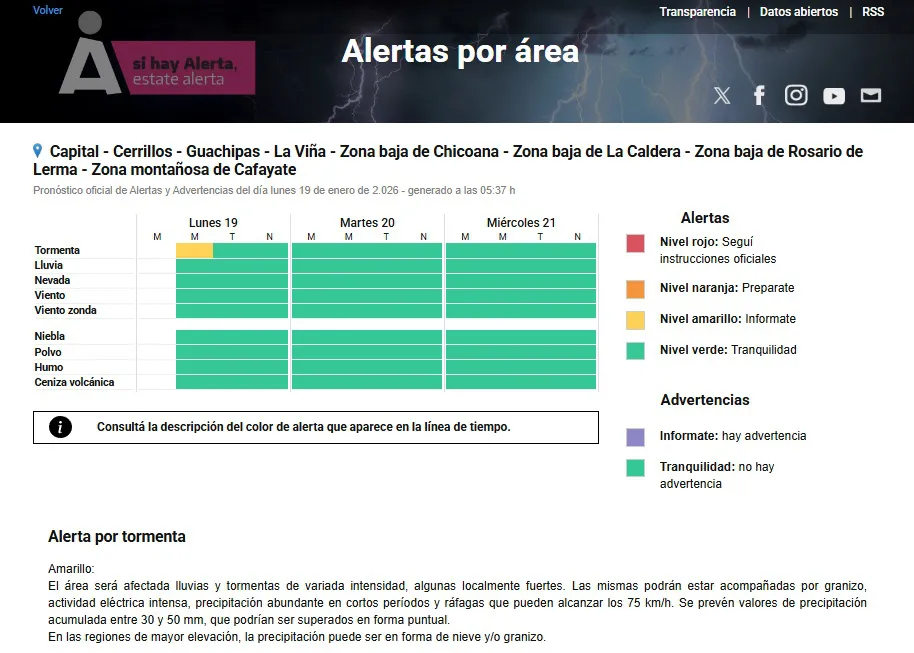The image size is (914, 653).
Task: Expand the Martes 20 column header
Action: click(367, 222)
